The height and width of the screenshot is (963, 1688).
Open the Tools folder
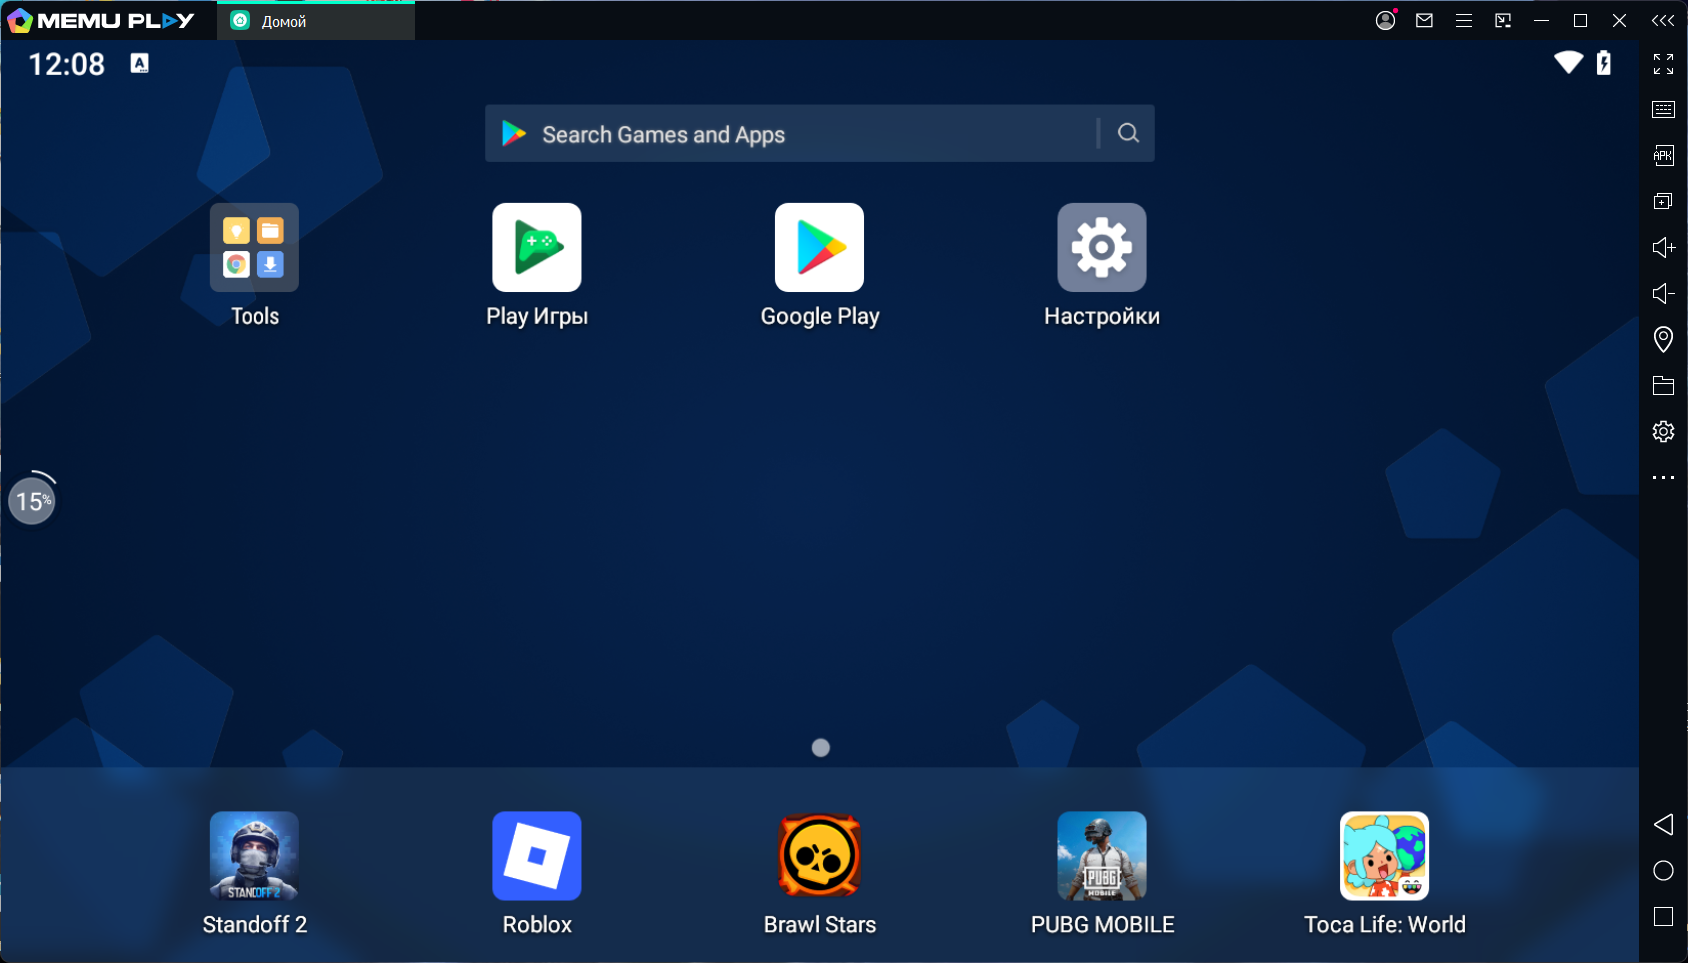(x=254, y=248)
